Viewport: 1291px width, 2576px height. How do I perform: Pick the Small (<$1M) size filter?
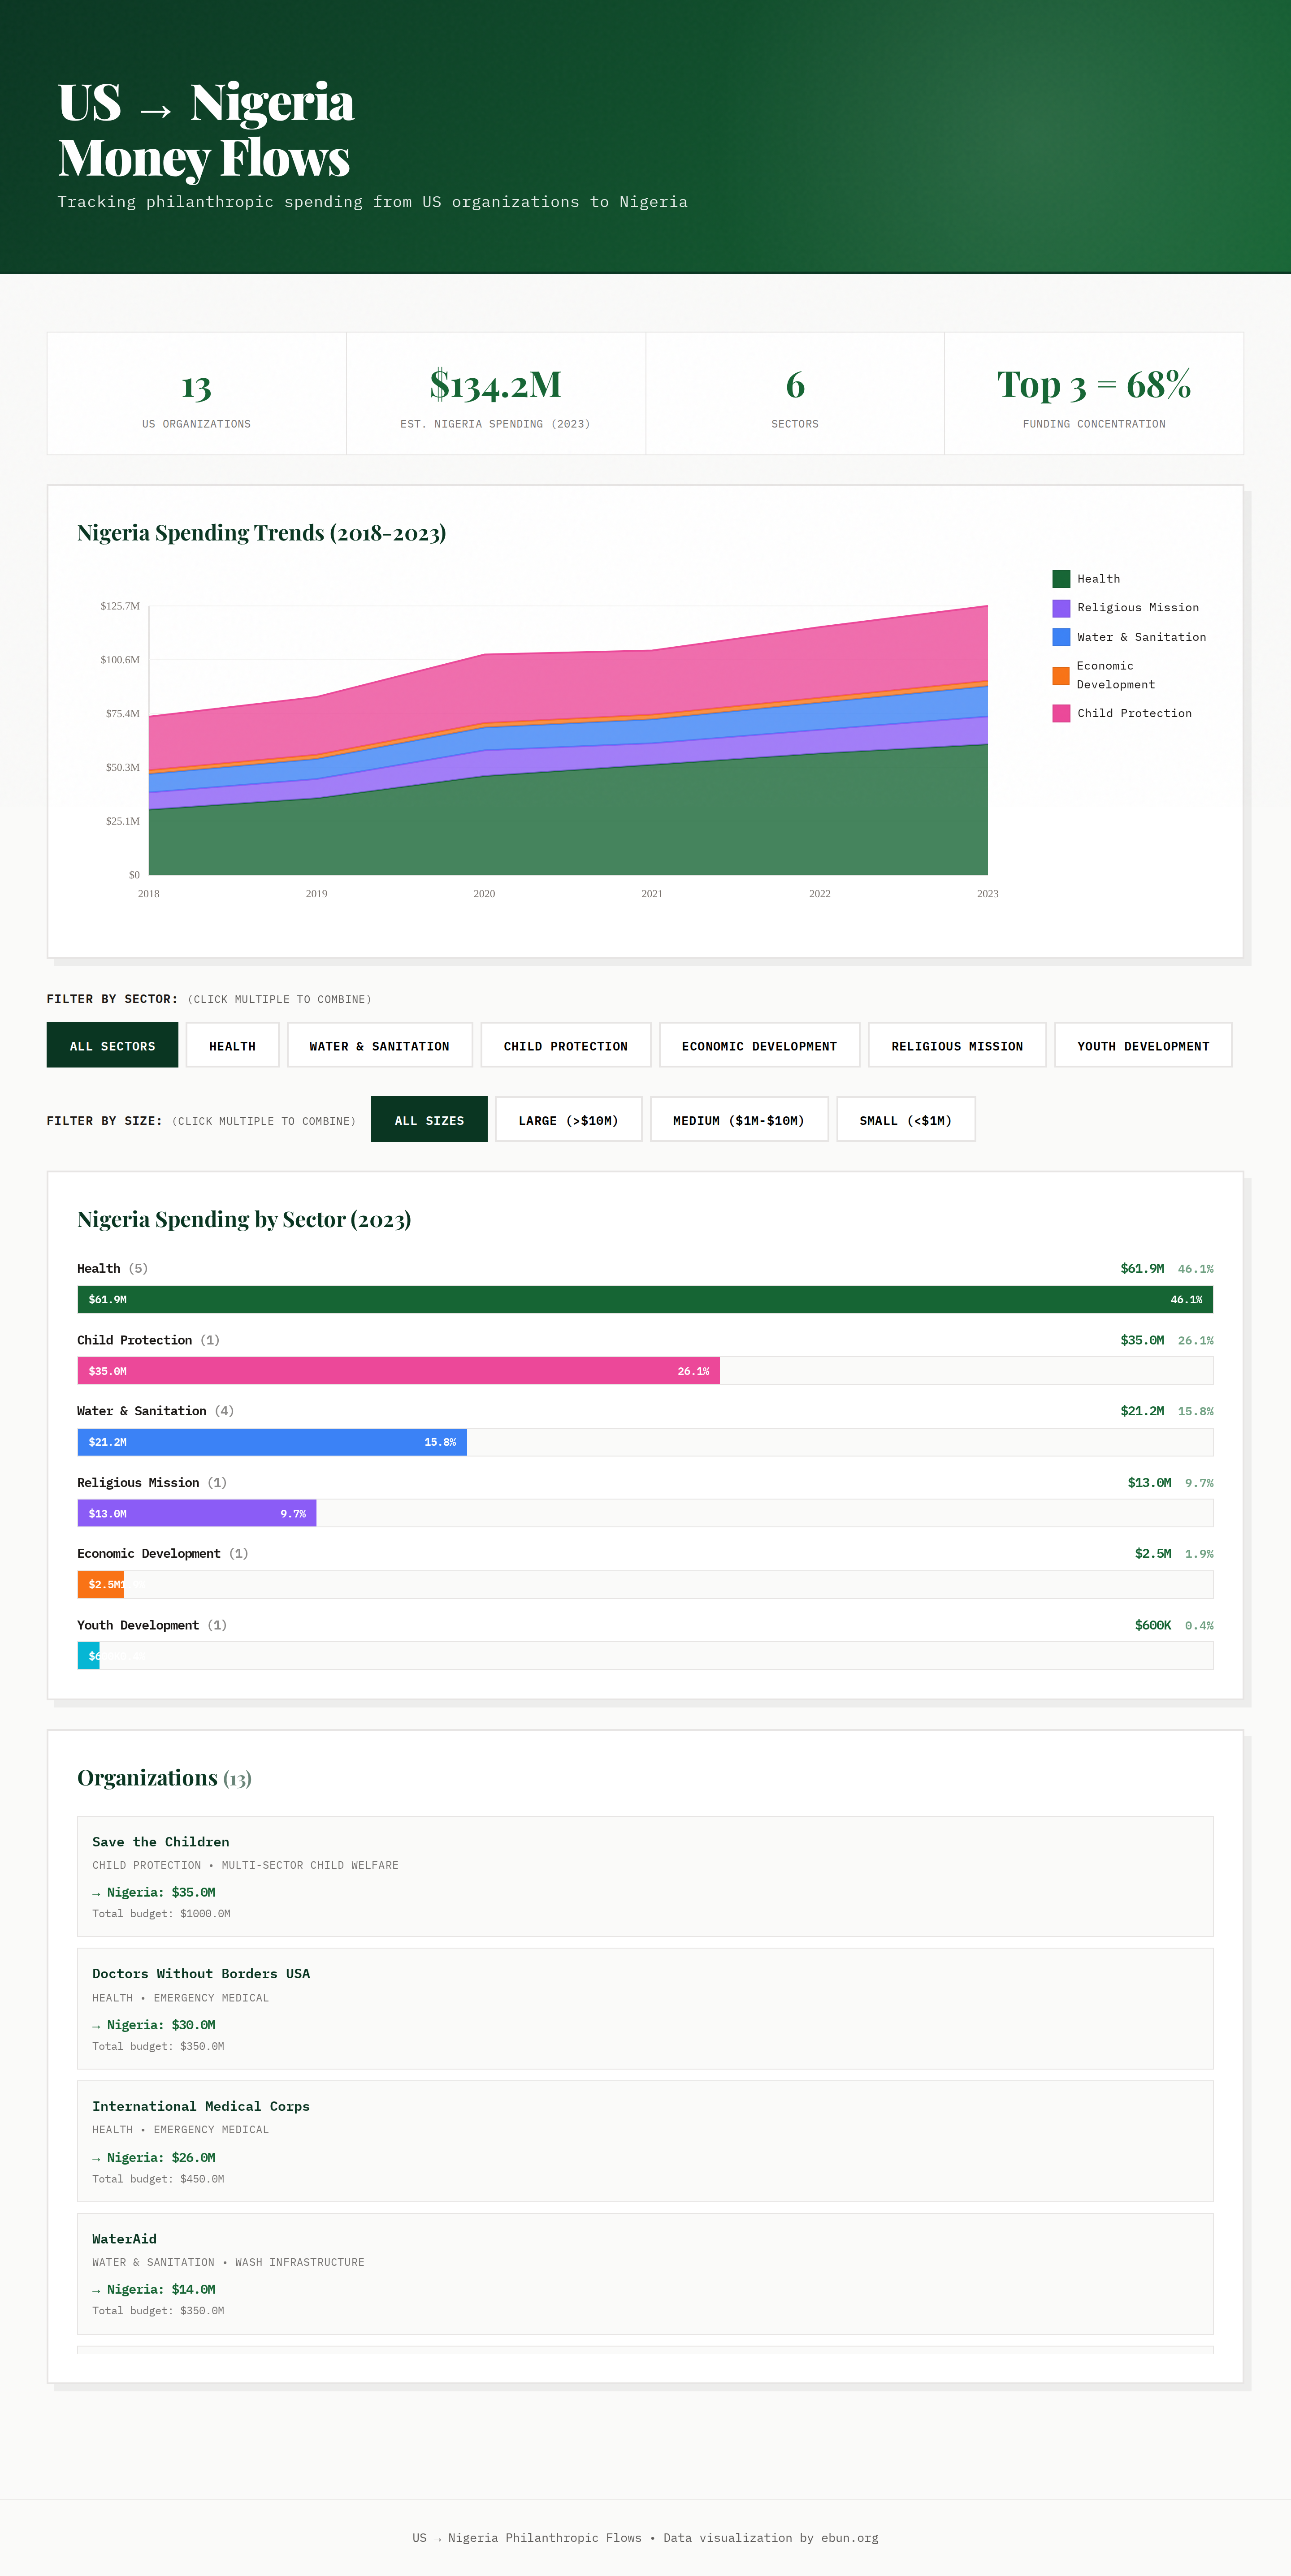(x=905, y=1119)
